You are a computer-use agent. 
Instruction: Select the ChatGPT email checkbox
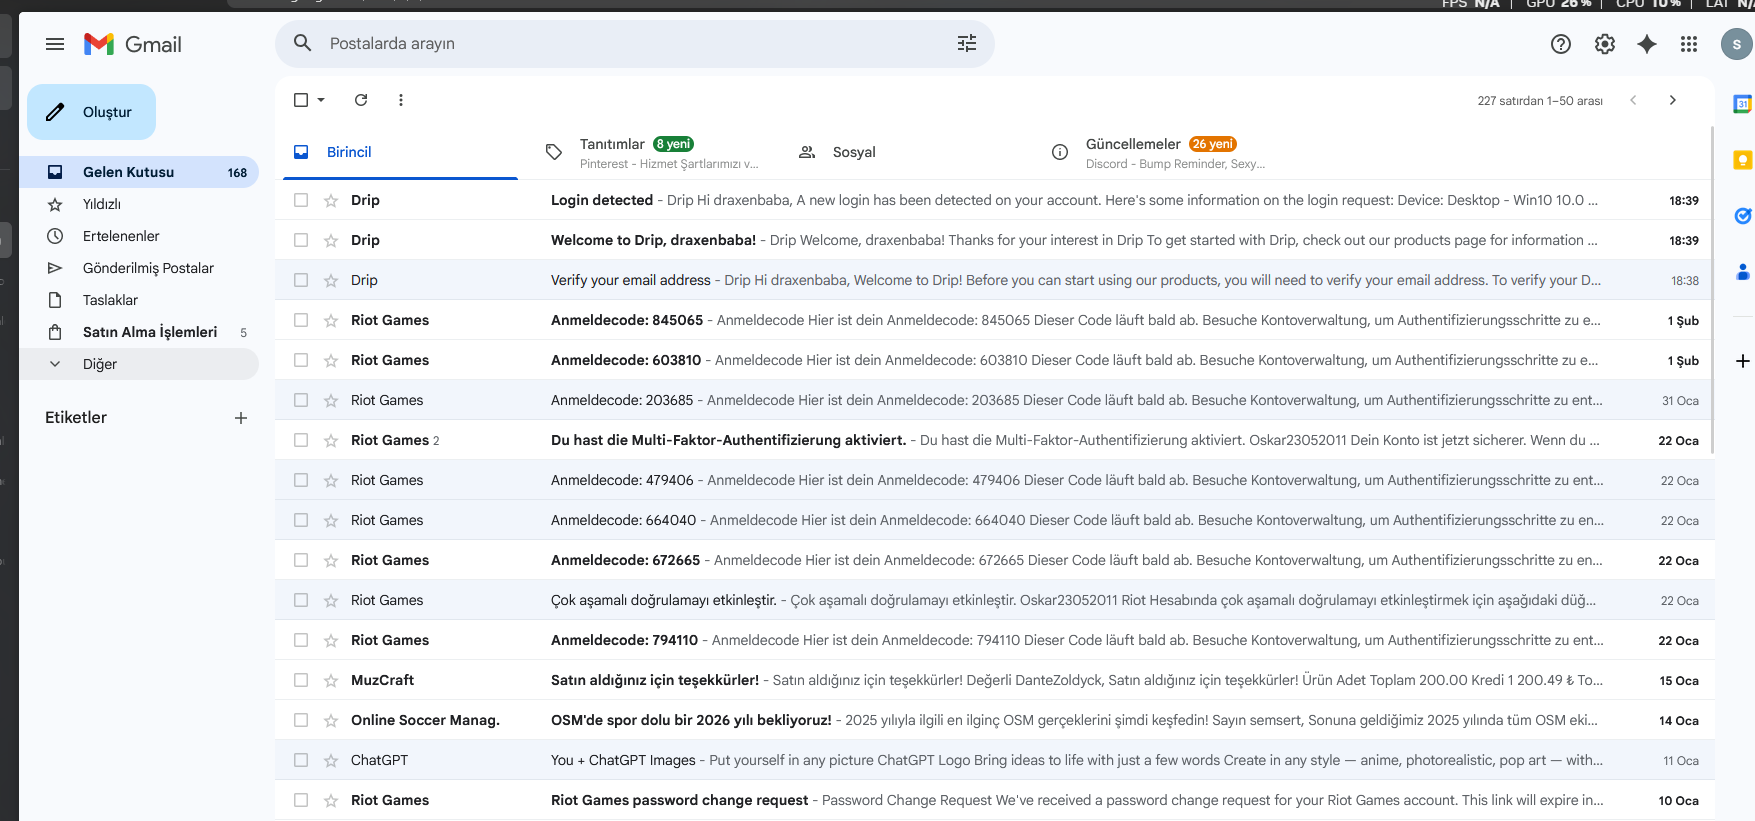[301, 760]
